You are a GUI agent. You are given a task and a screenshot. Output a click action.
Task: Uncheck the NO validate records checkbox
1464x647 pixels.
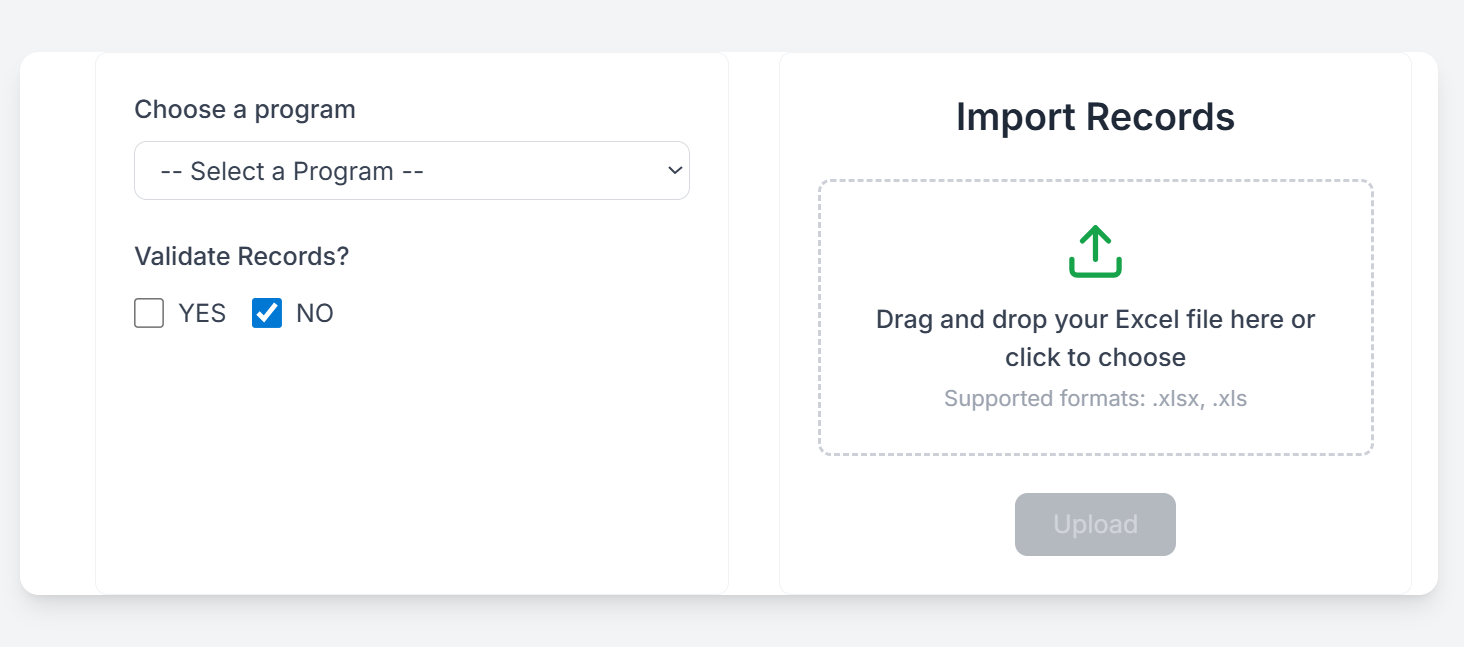pos(267,314)
